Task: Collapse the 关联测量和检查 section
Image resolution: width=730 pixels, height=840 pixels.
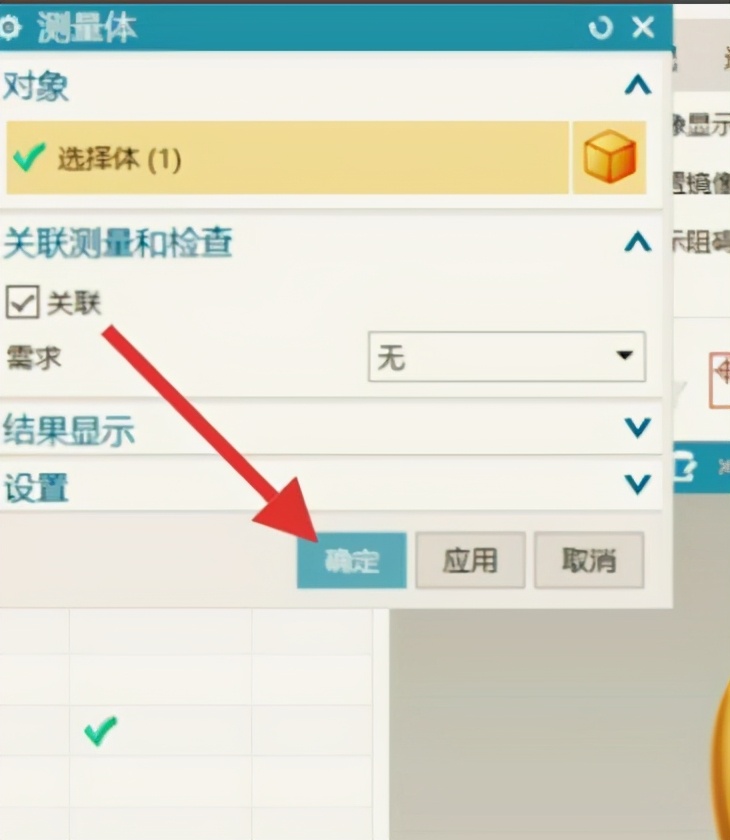Action: (x=637, y=242)
